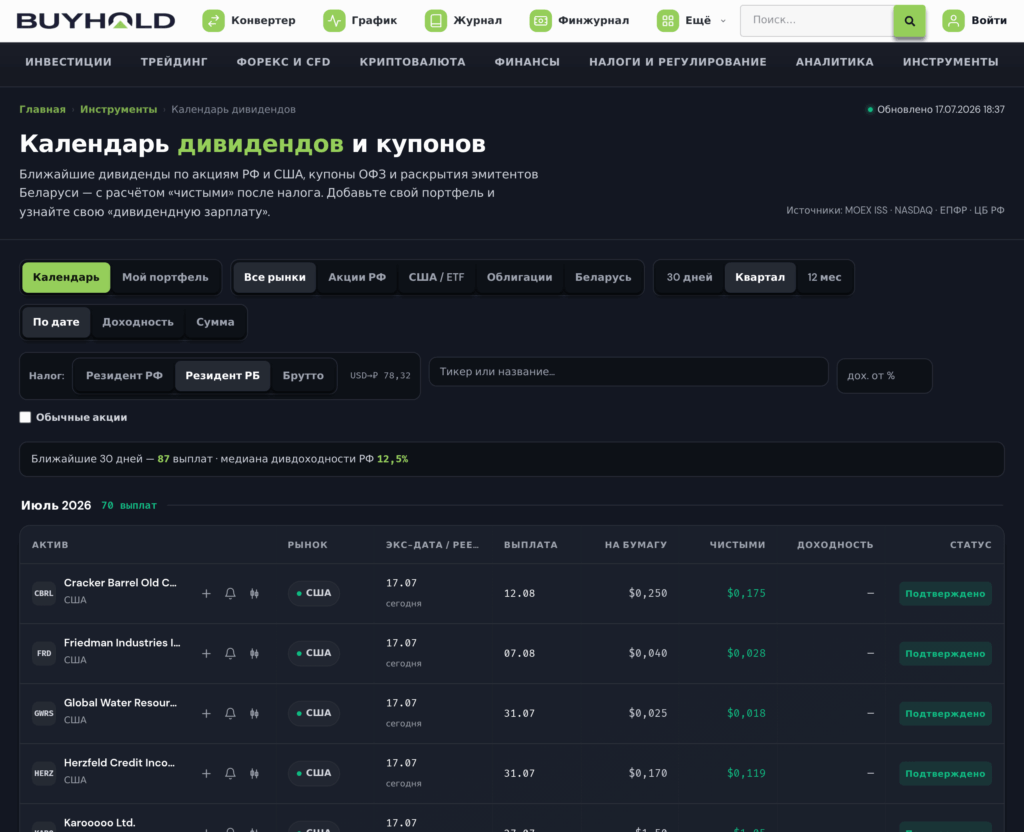This screenshot has height=832, width=1024.
Task: Focus the Поиск search field
Action: (x=816, y=21)
